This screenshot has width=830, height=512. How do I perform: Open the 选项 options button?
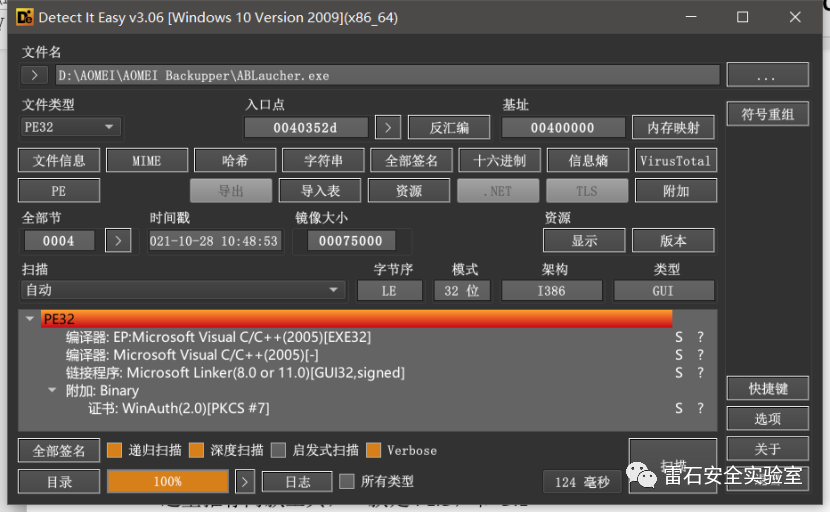(x=768, y=418)
